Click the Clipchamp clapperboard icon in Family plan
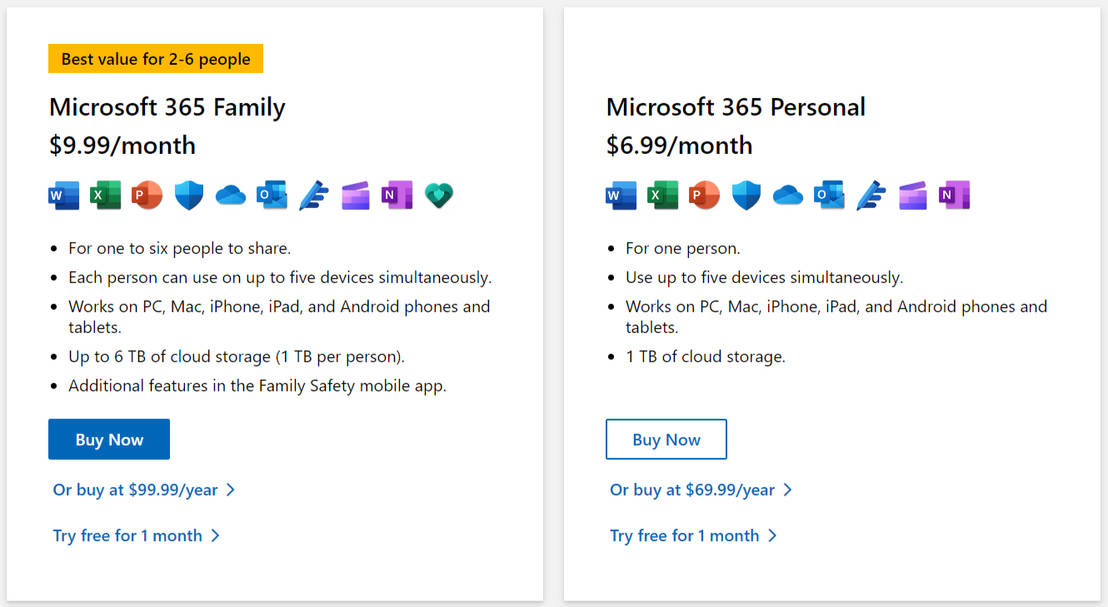 click(354, 195)
